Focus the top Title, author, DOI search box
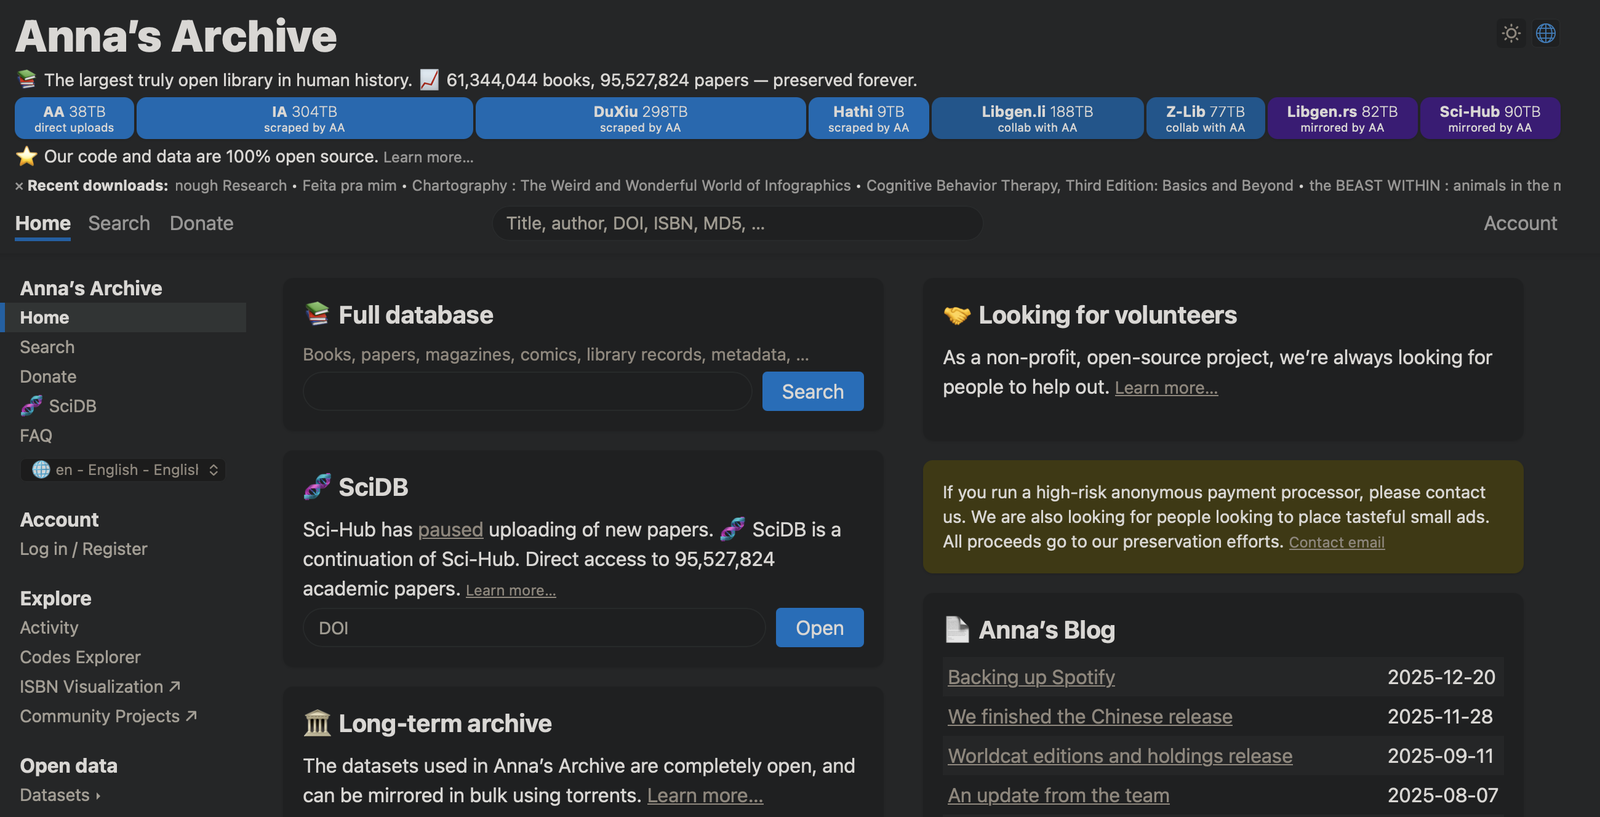 pyautogui.click(x=737, y=223)
